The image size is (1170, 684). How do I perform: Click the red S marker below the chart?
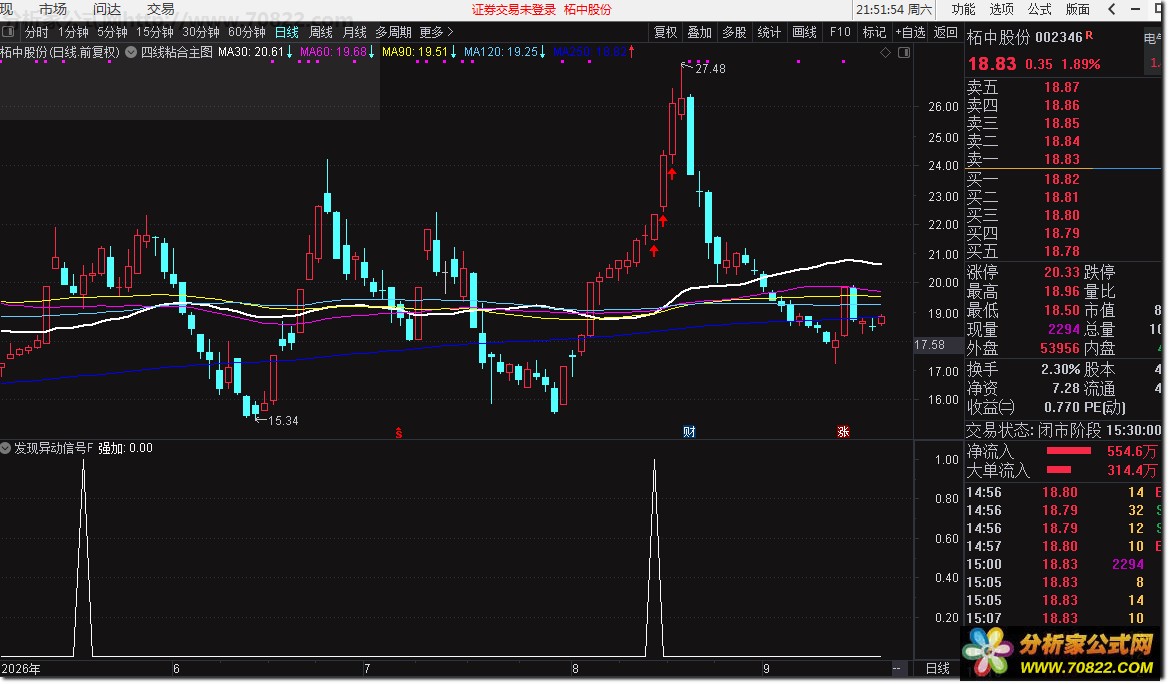click(399, 433)
